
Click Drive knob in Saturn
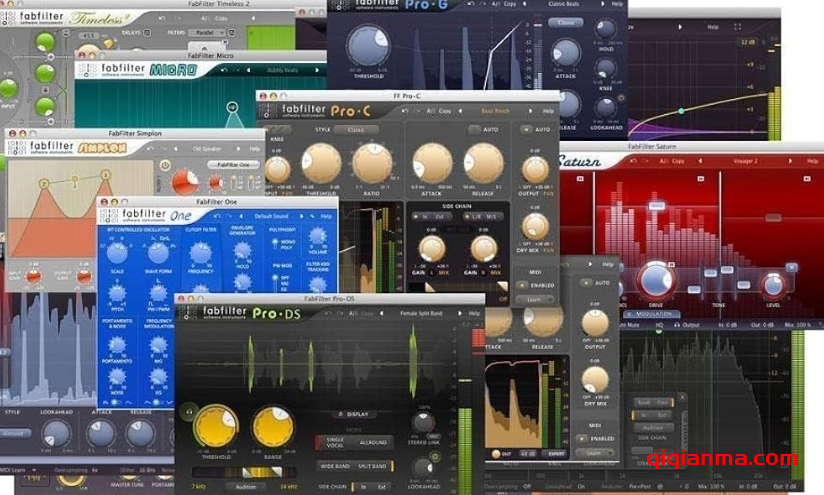pyautogui.click(x=655, y=280)
